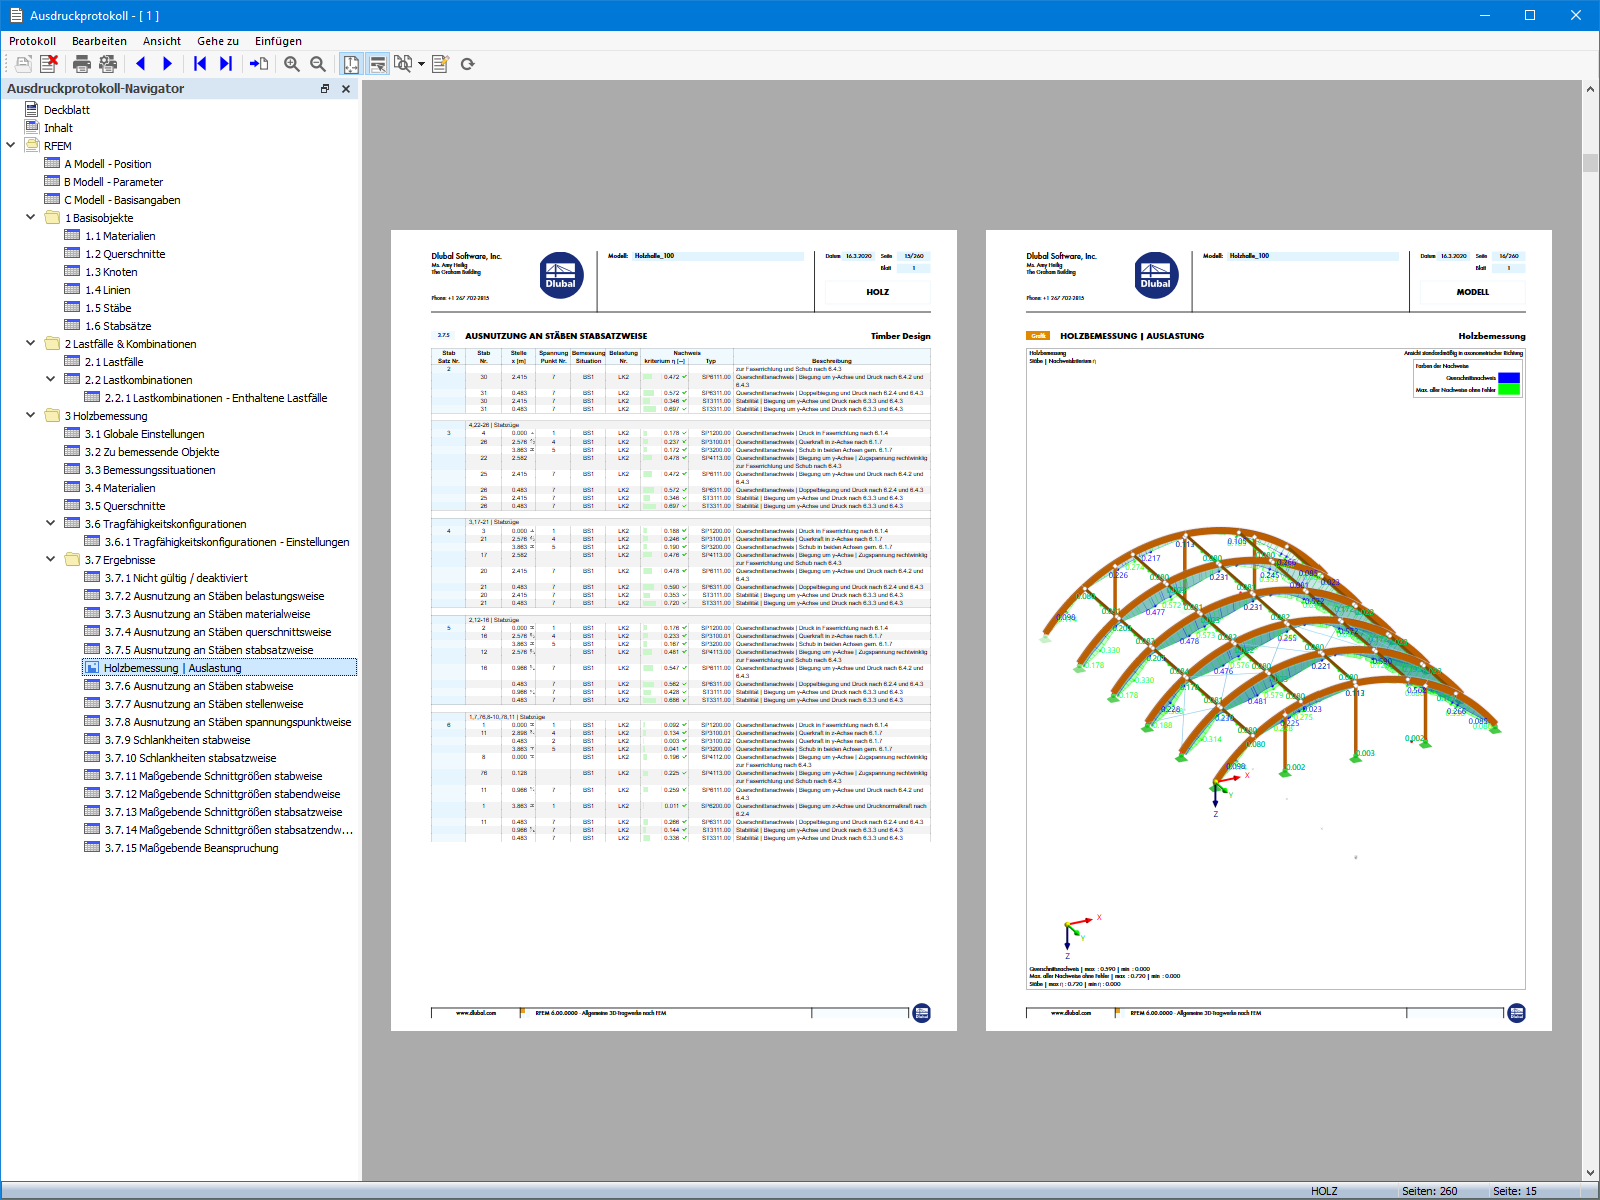1600x1200 pixels.
Task: Click table icon of 3.2 Zu bemessende Objekte
Action: (72, 452)
